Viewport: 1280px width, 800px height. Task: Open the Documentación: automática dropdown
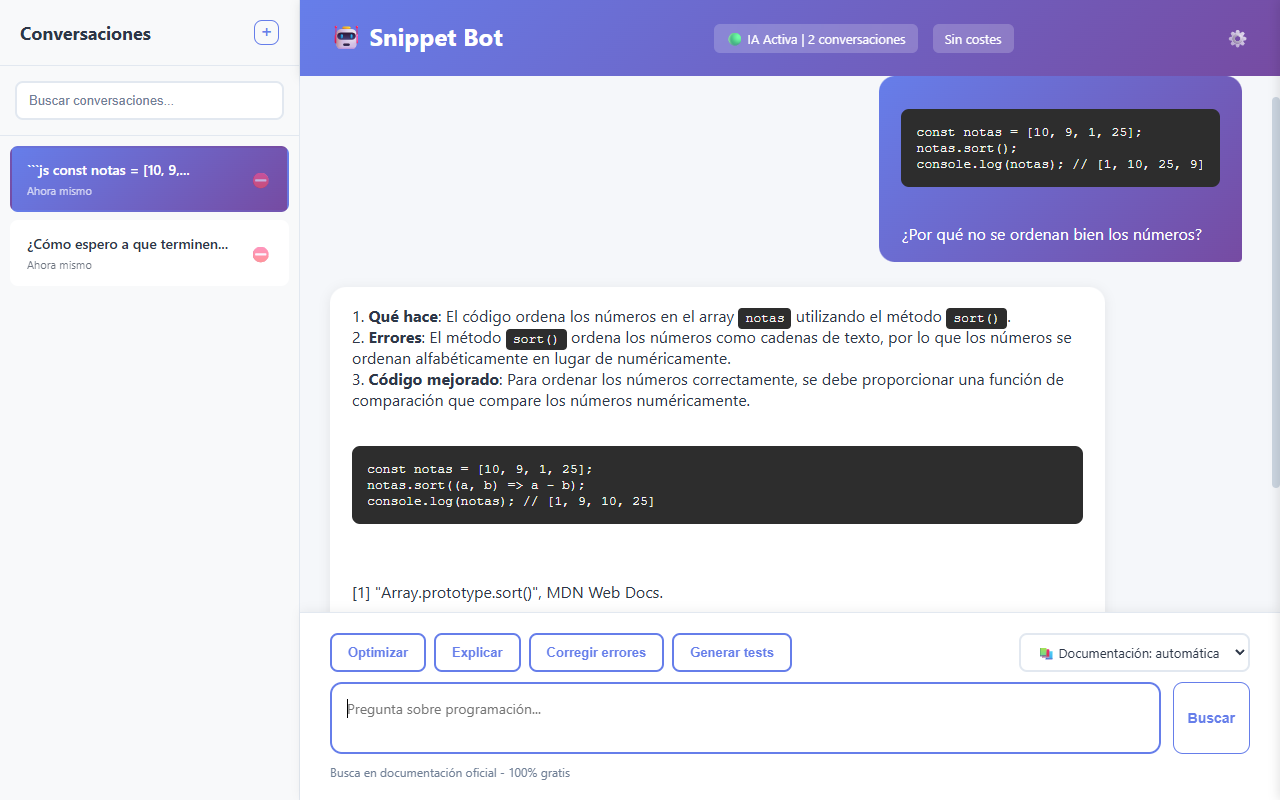pyautogui.click(x=1134, y=653)
